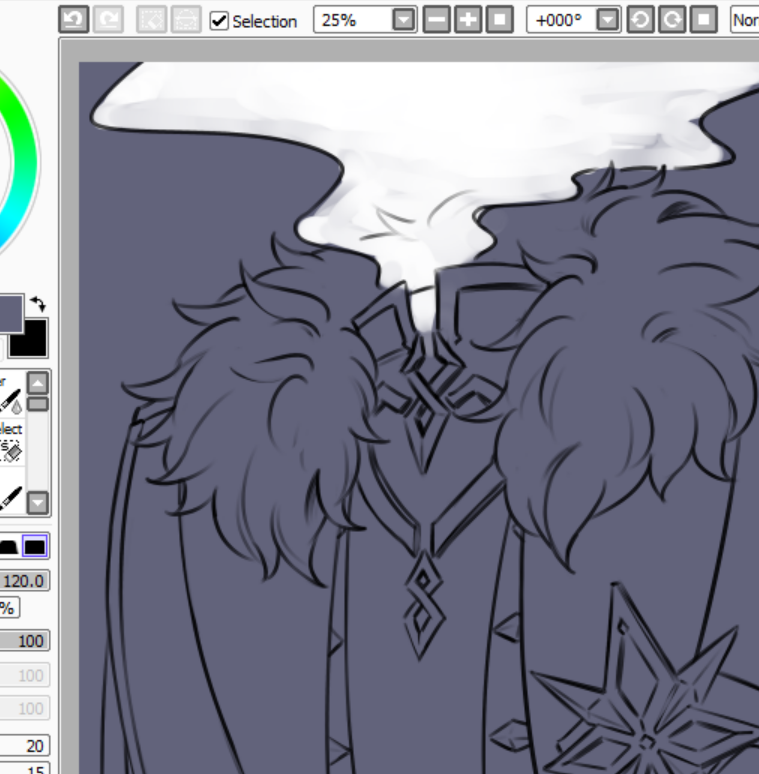Click the active density slider showing 100
Viewport: 759px width, 774px height.
tap(24, 641)
